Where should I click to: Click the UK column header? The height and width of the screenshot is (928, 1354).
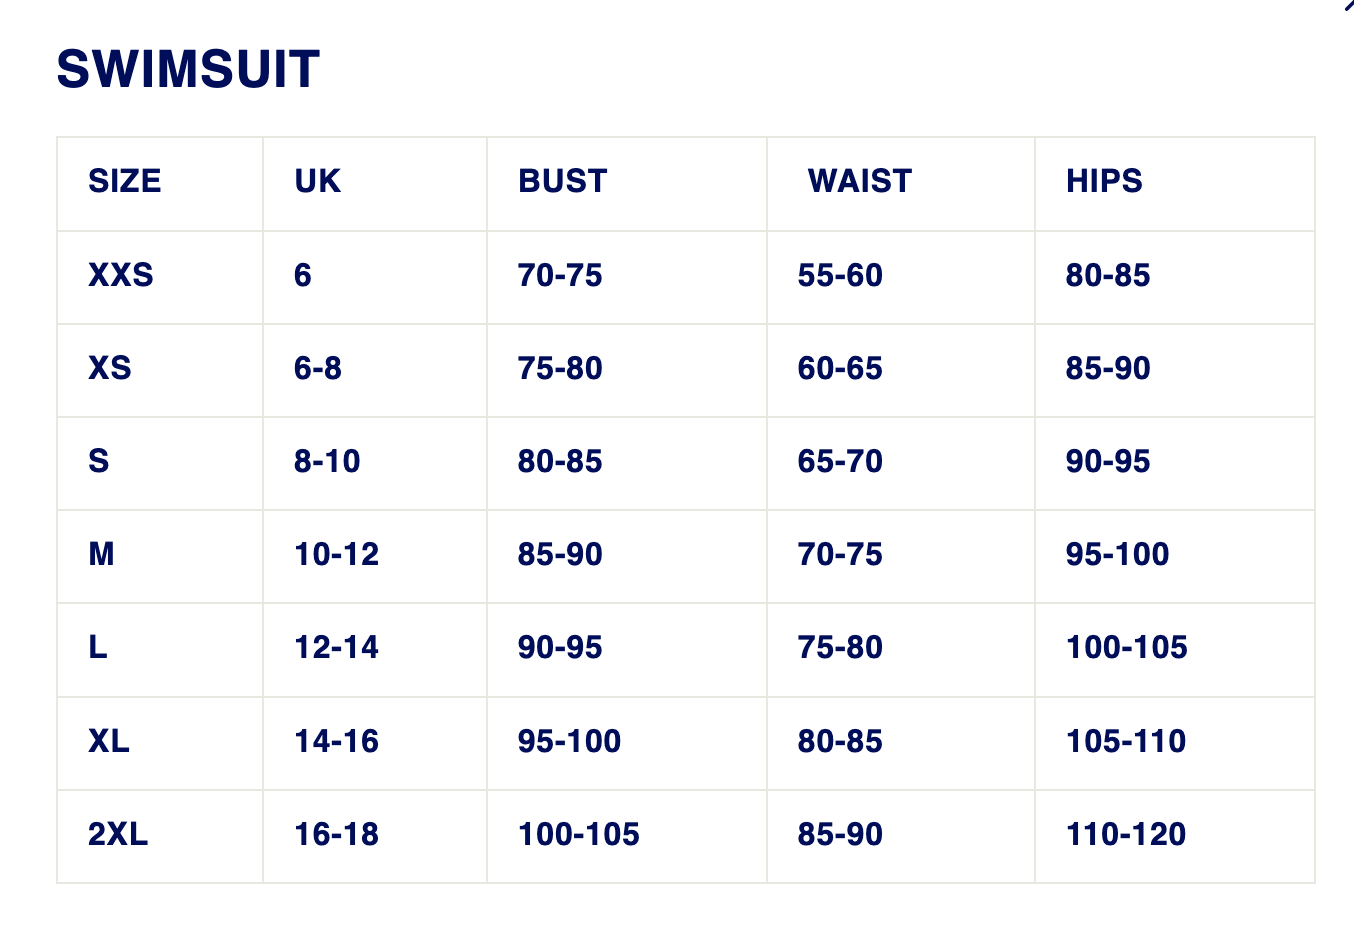pyautogui.click(x=318, y=181)
